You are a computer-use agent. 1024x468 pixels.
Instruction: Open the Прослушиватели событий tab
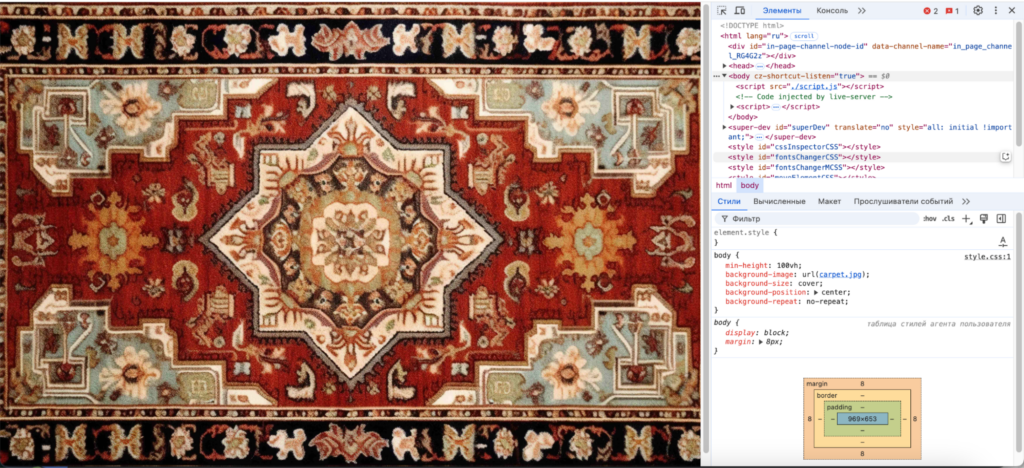click(903, 201)
